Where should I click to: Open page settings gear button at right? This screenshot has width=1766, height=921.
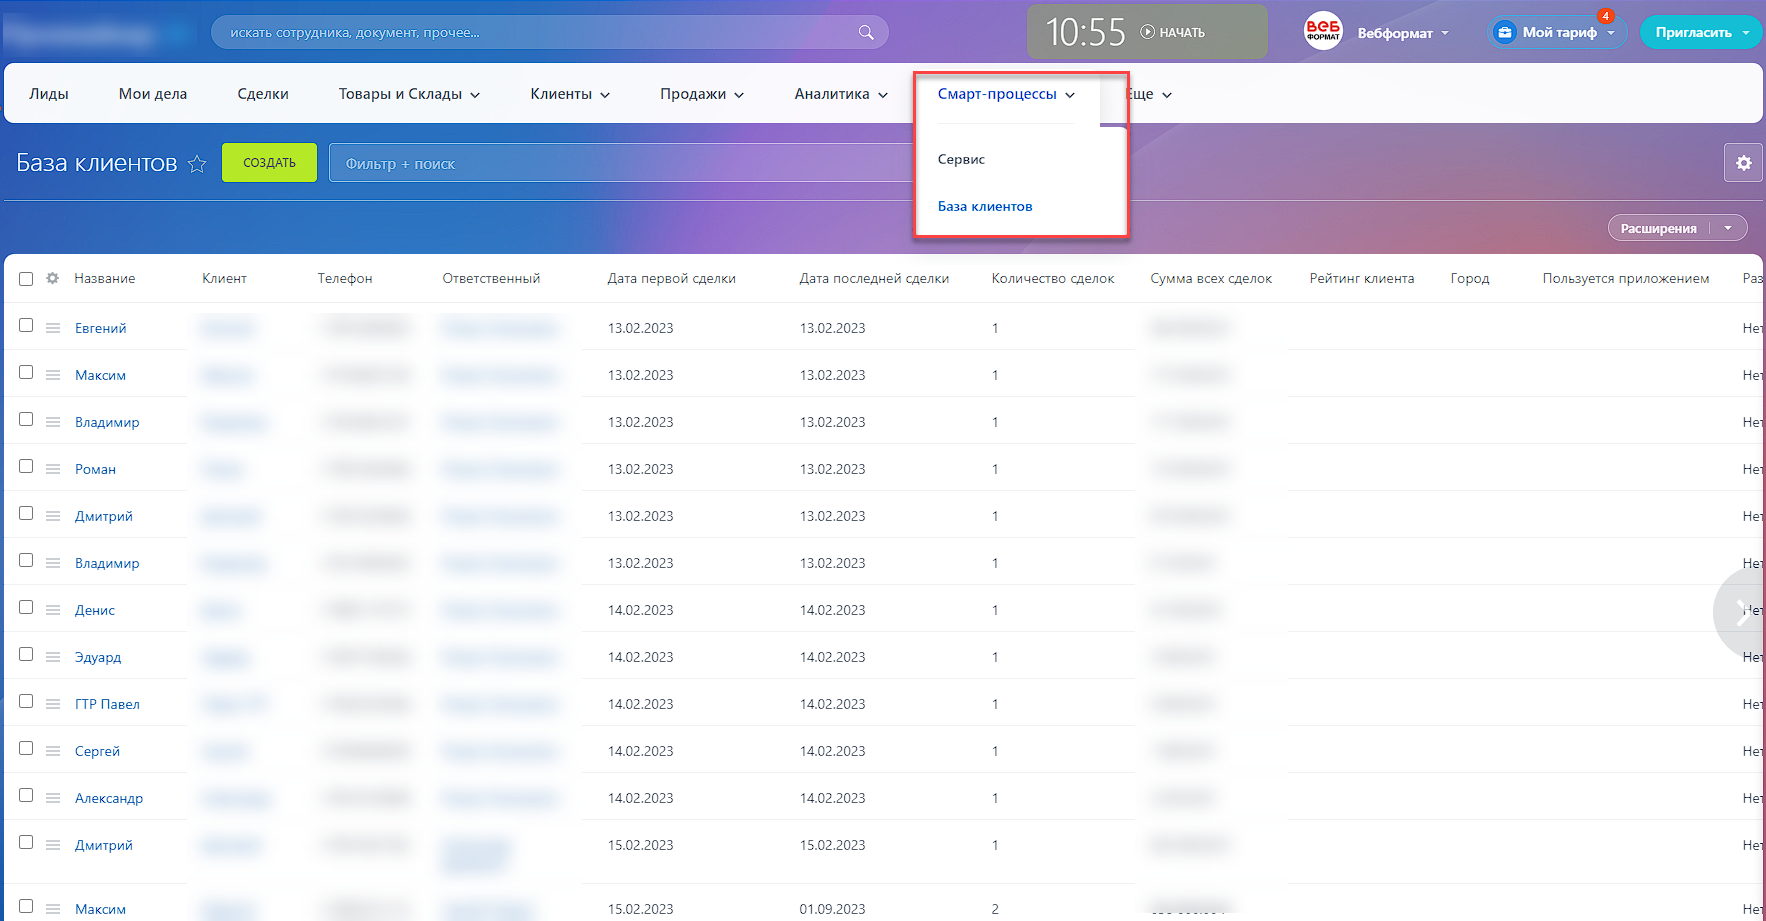[x=1743, y=163]
